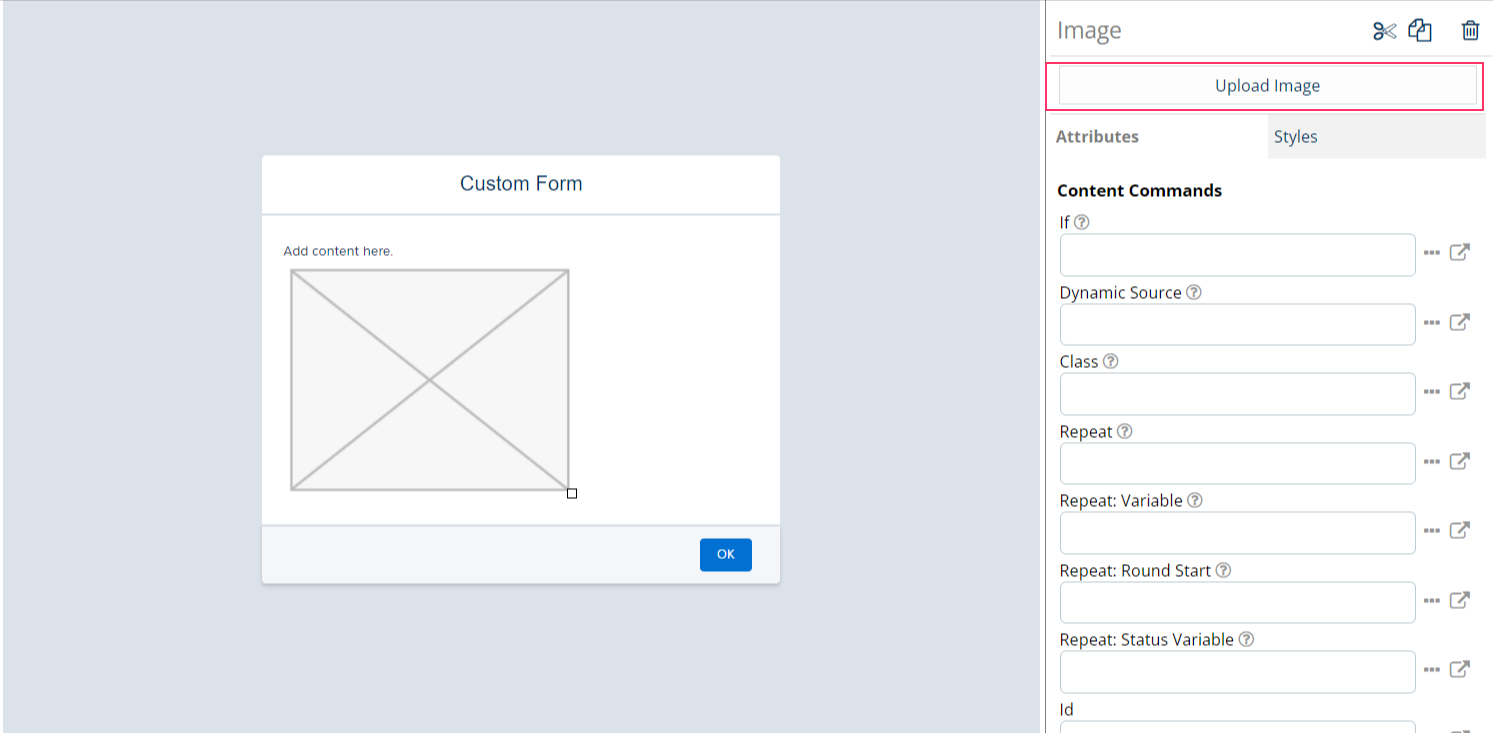Expand options ellipsis for Repeat field

point(1432,462)
